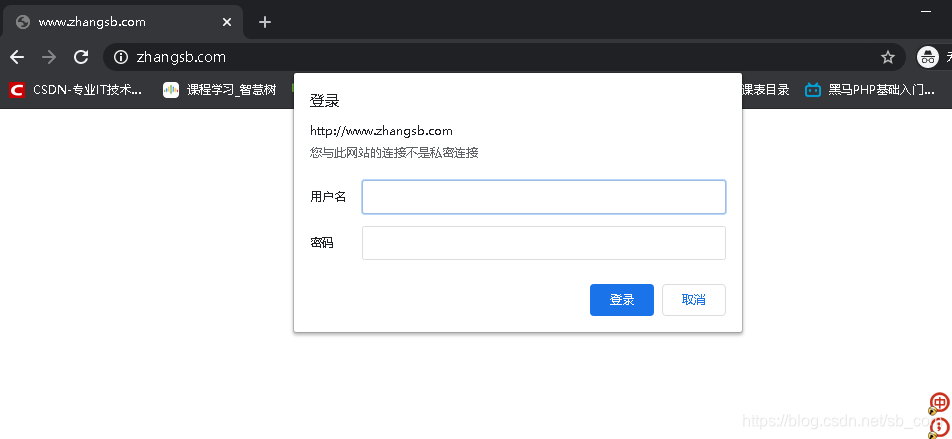
Task: Click the red 中 input method icon
Action: [x=940, y=402]
